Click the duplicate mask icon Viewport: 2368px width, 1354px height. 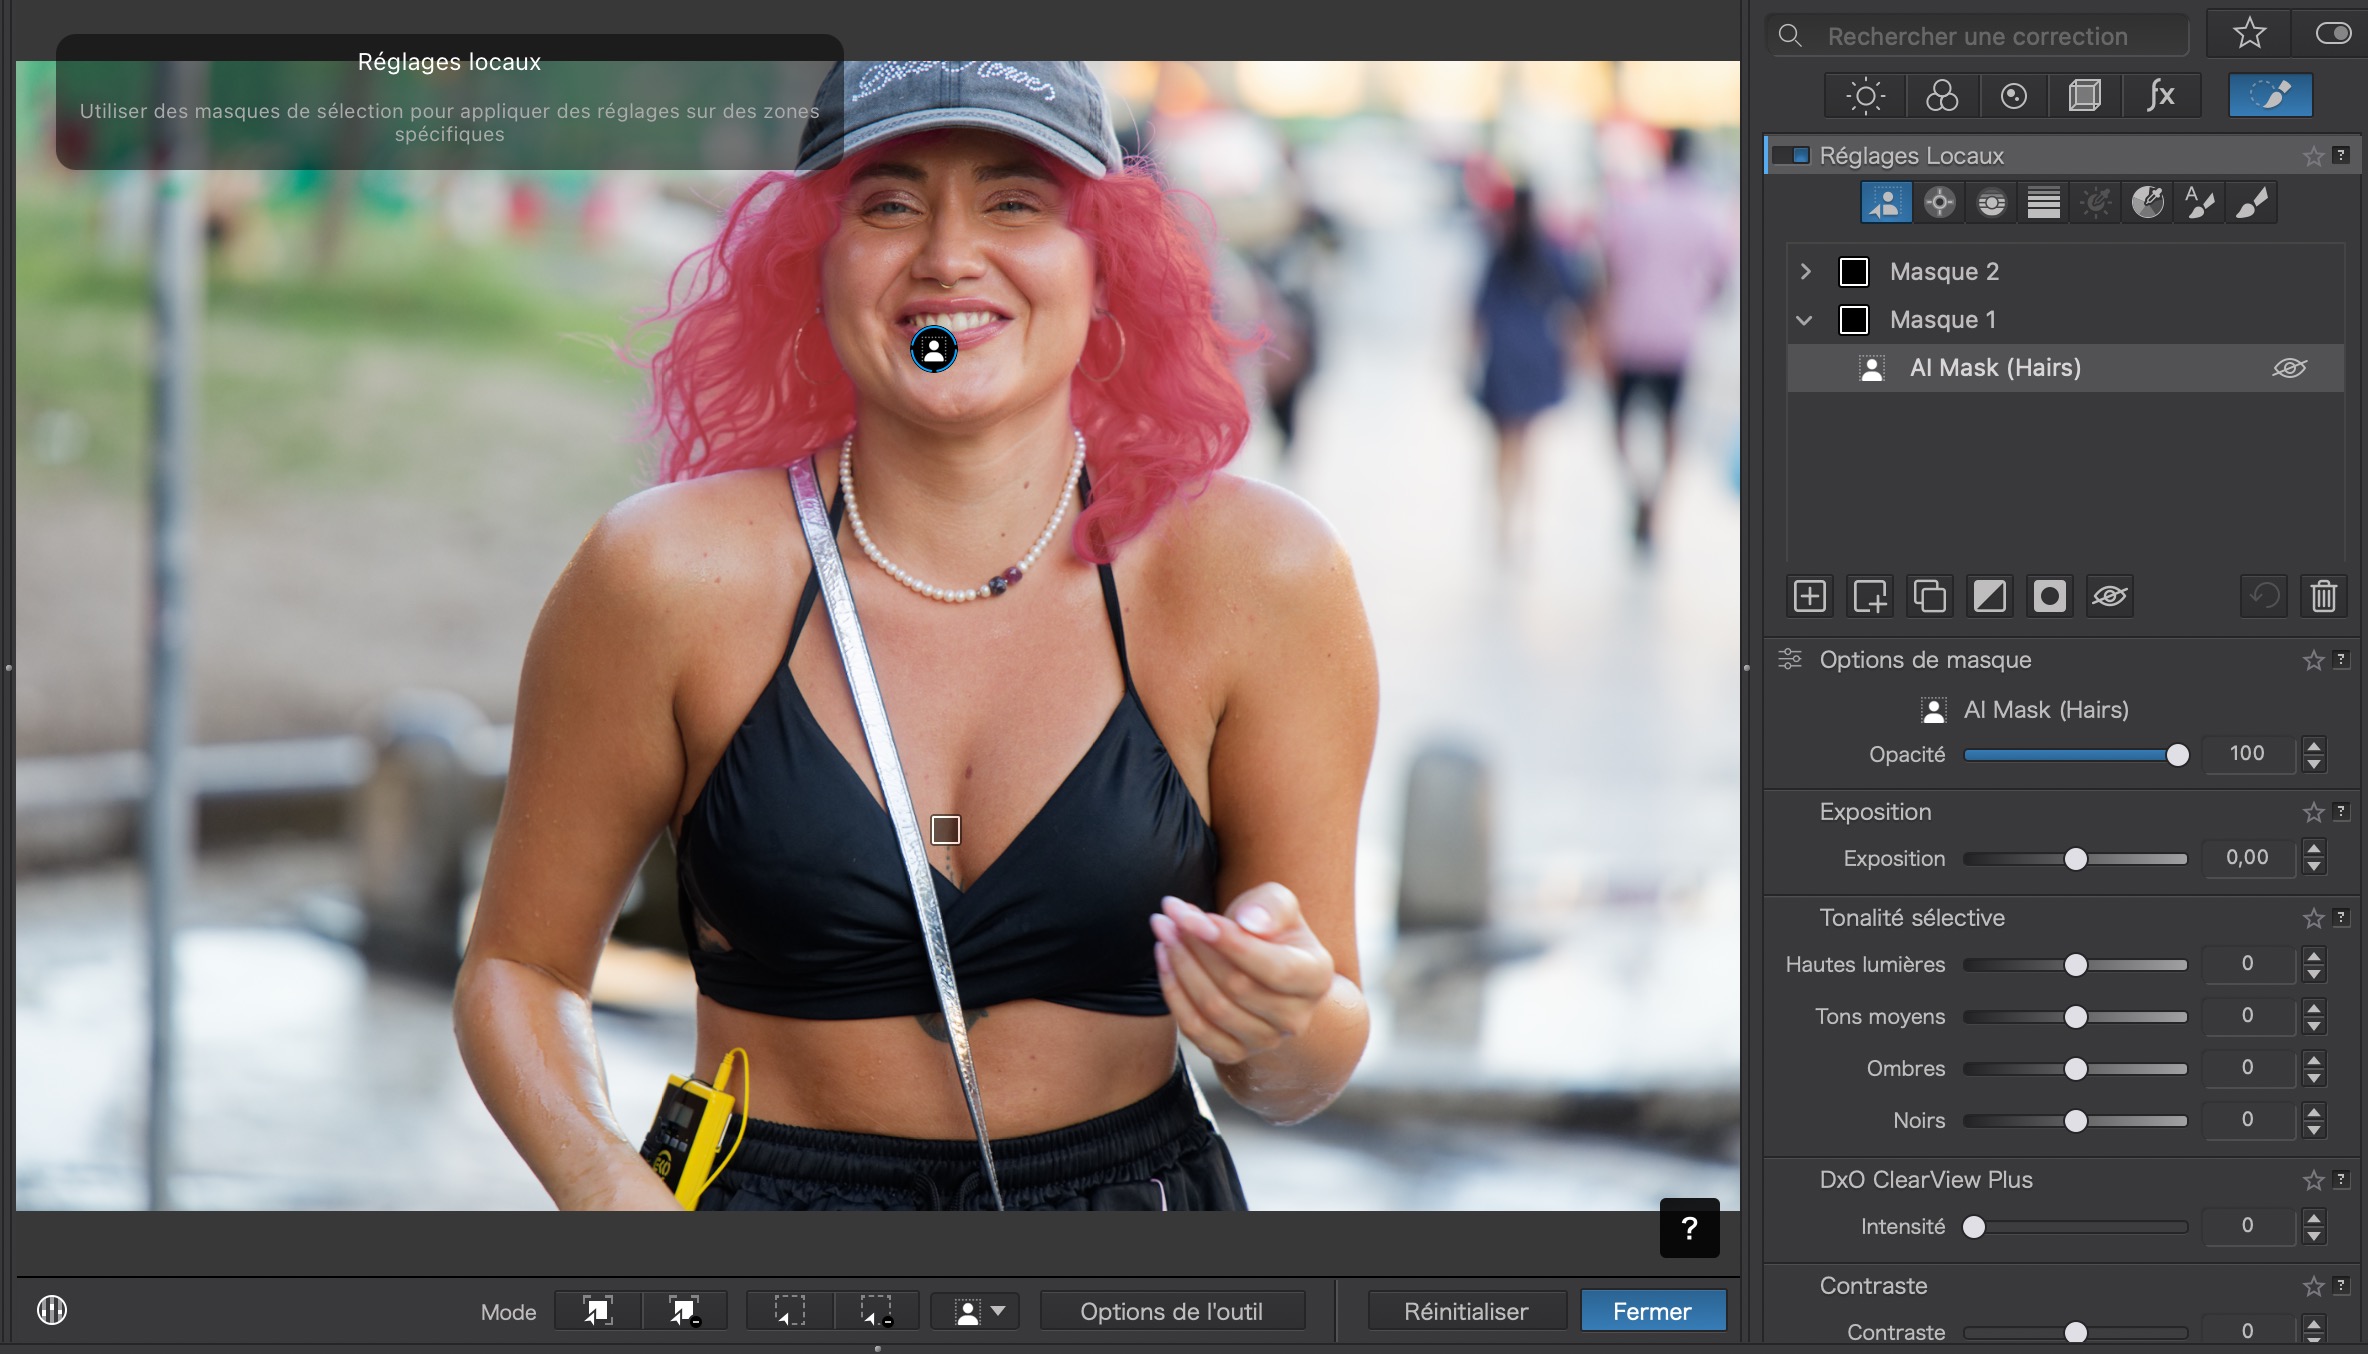[x=1929, y=597]
